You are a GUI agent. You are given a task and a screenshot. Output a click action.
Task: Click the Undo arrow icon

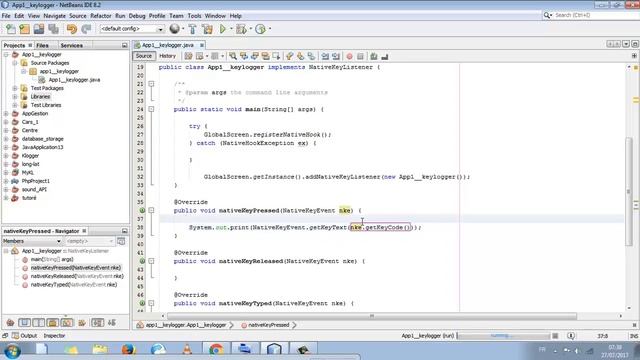point(72,29)
